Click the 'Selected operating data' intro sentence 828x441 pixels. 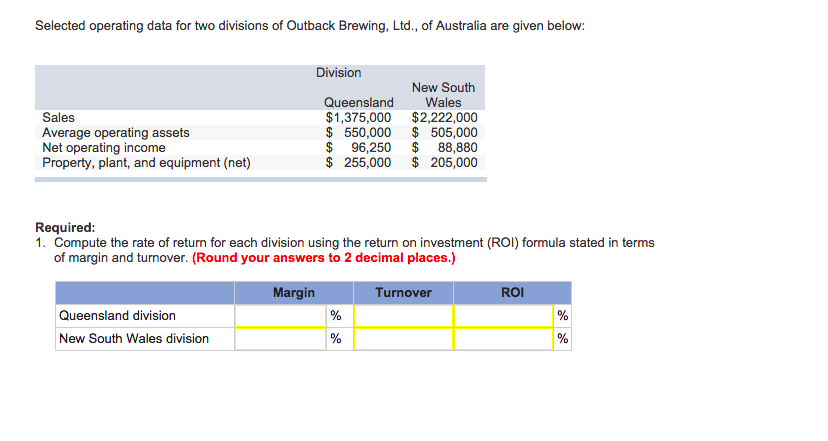click(310, 26)
